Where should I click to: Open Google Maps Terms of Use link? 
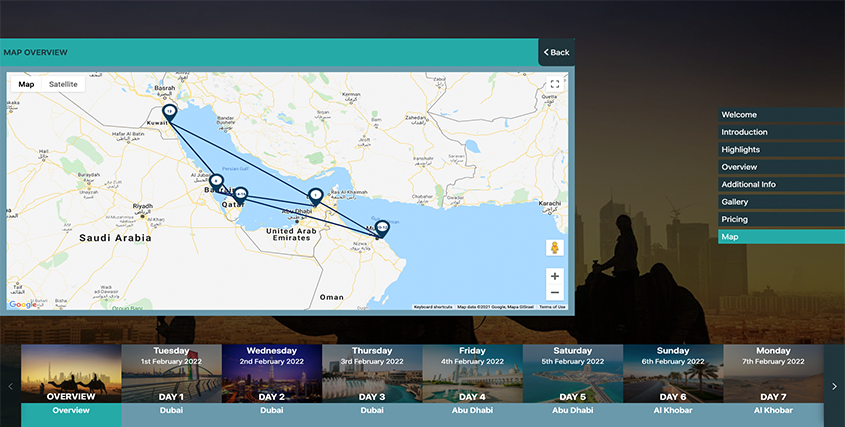(x=552, y=307)
